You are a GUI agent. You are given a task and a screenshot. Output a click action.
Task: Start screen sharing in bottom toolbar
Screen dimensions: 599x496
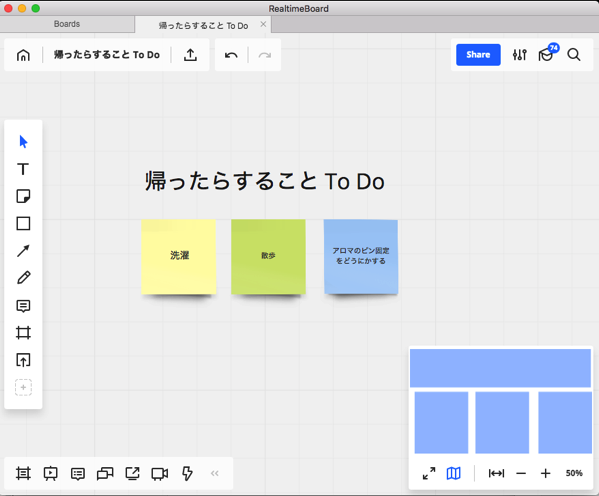coord(133,473)
